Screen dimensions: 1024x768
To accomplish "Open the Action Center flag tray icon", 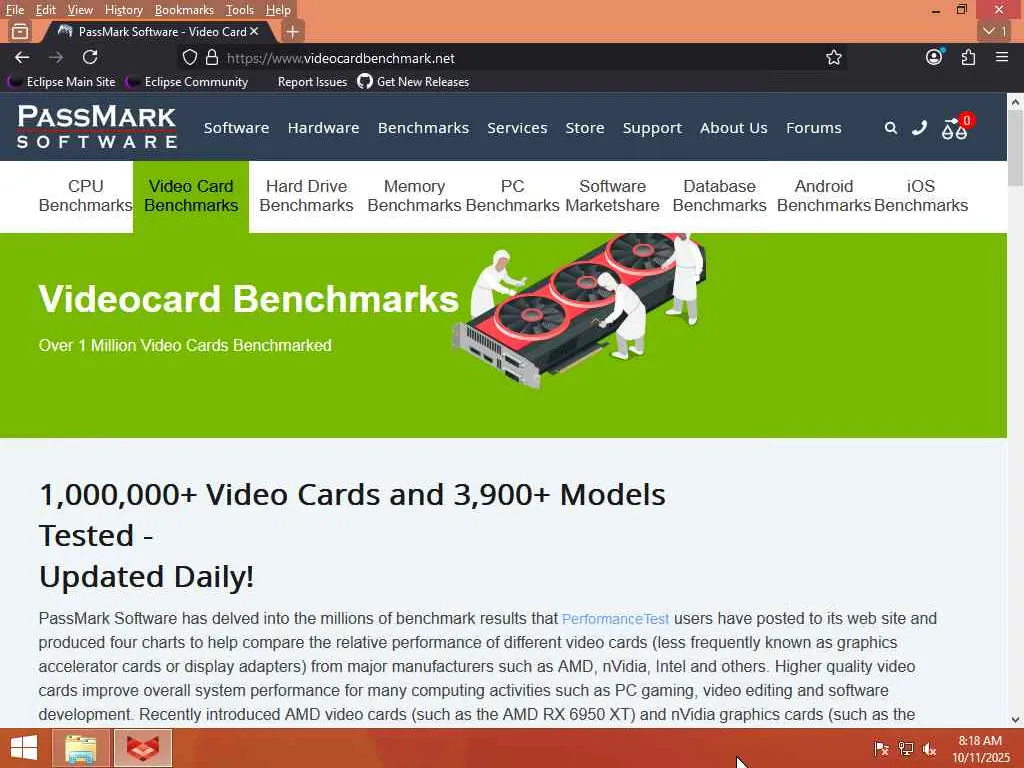I will pyautogui.click(x=881, y=749).
